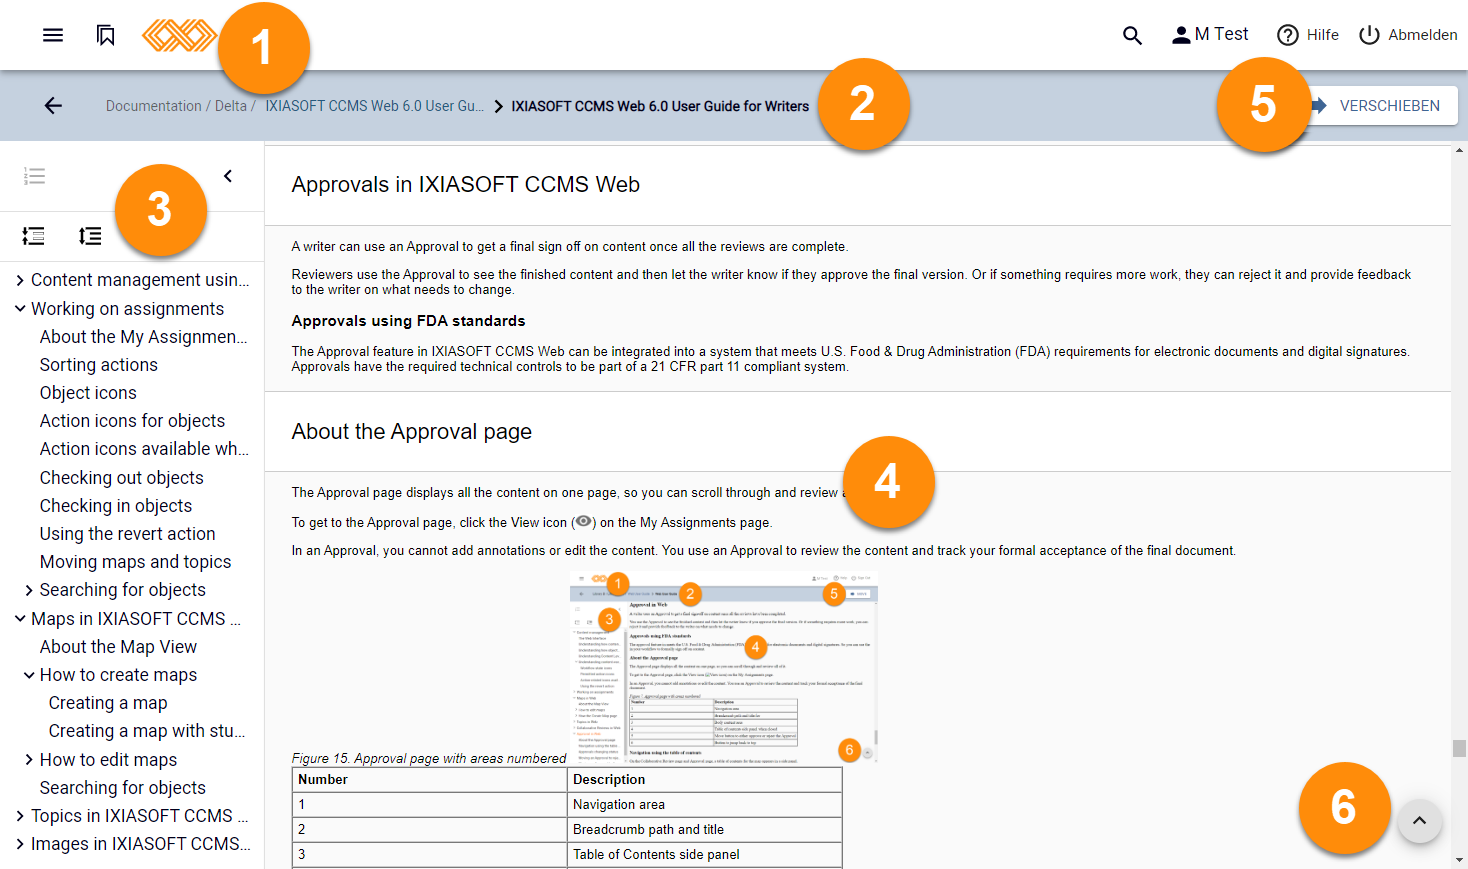
Task: Open Creating a map topic
Action: [108, 703]
